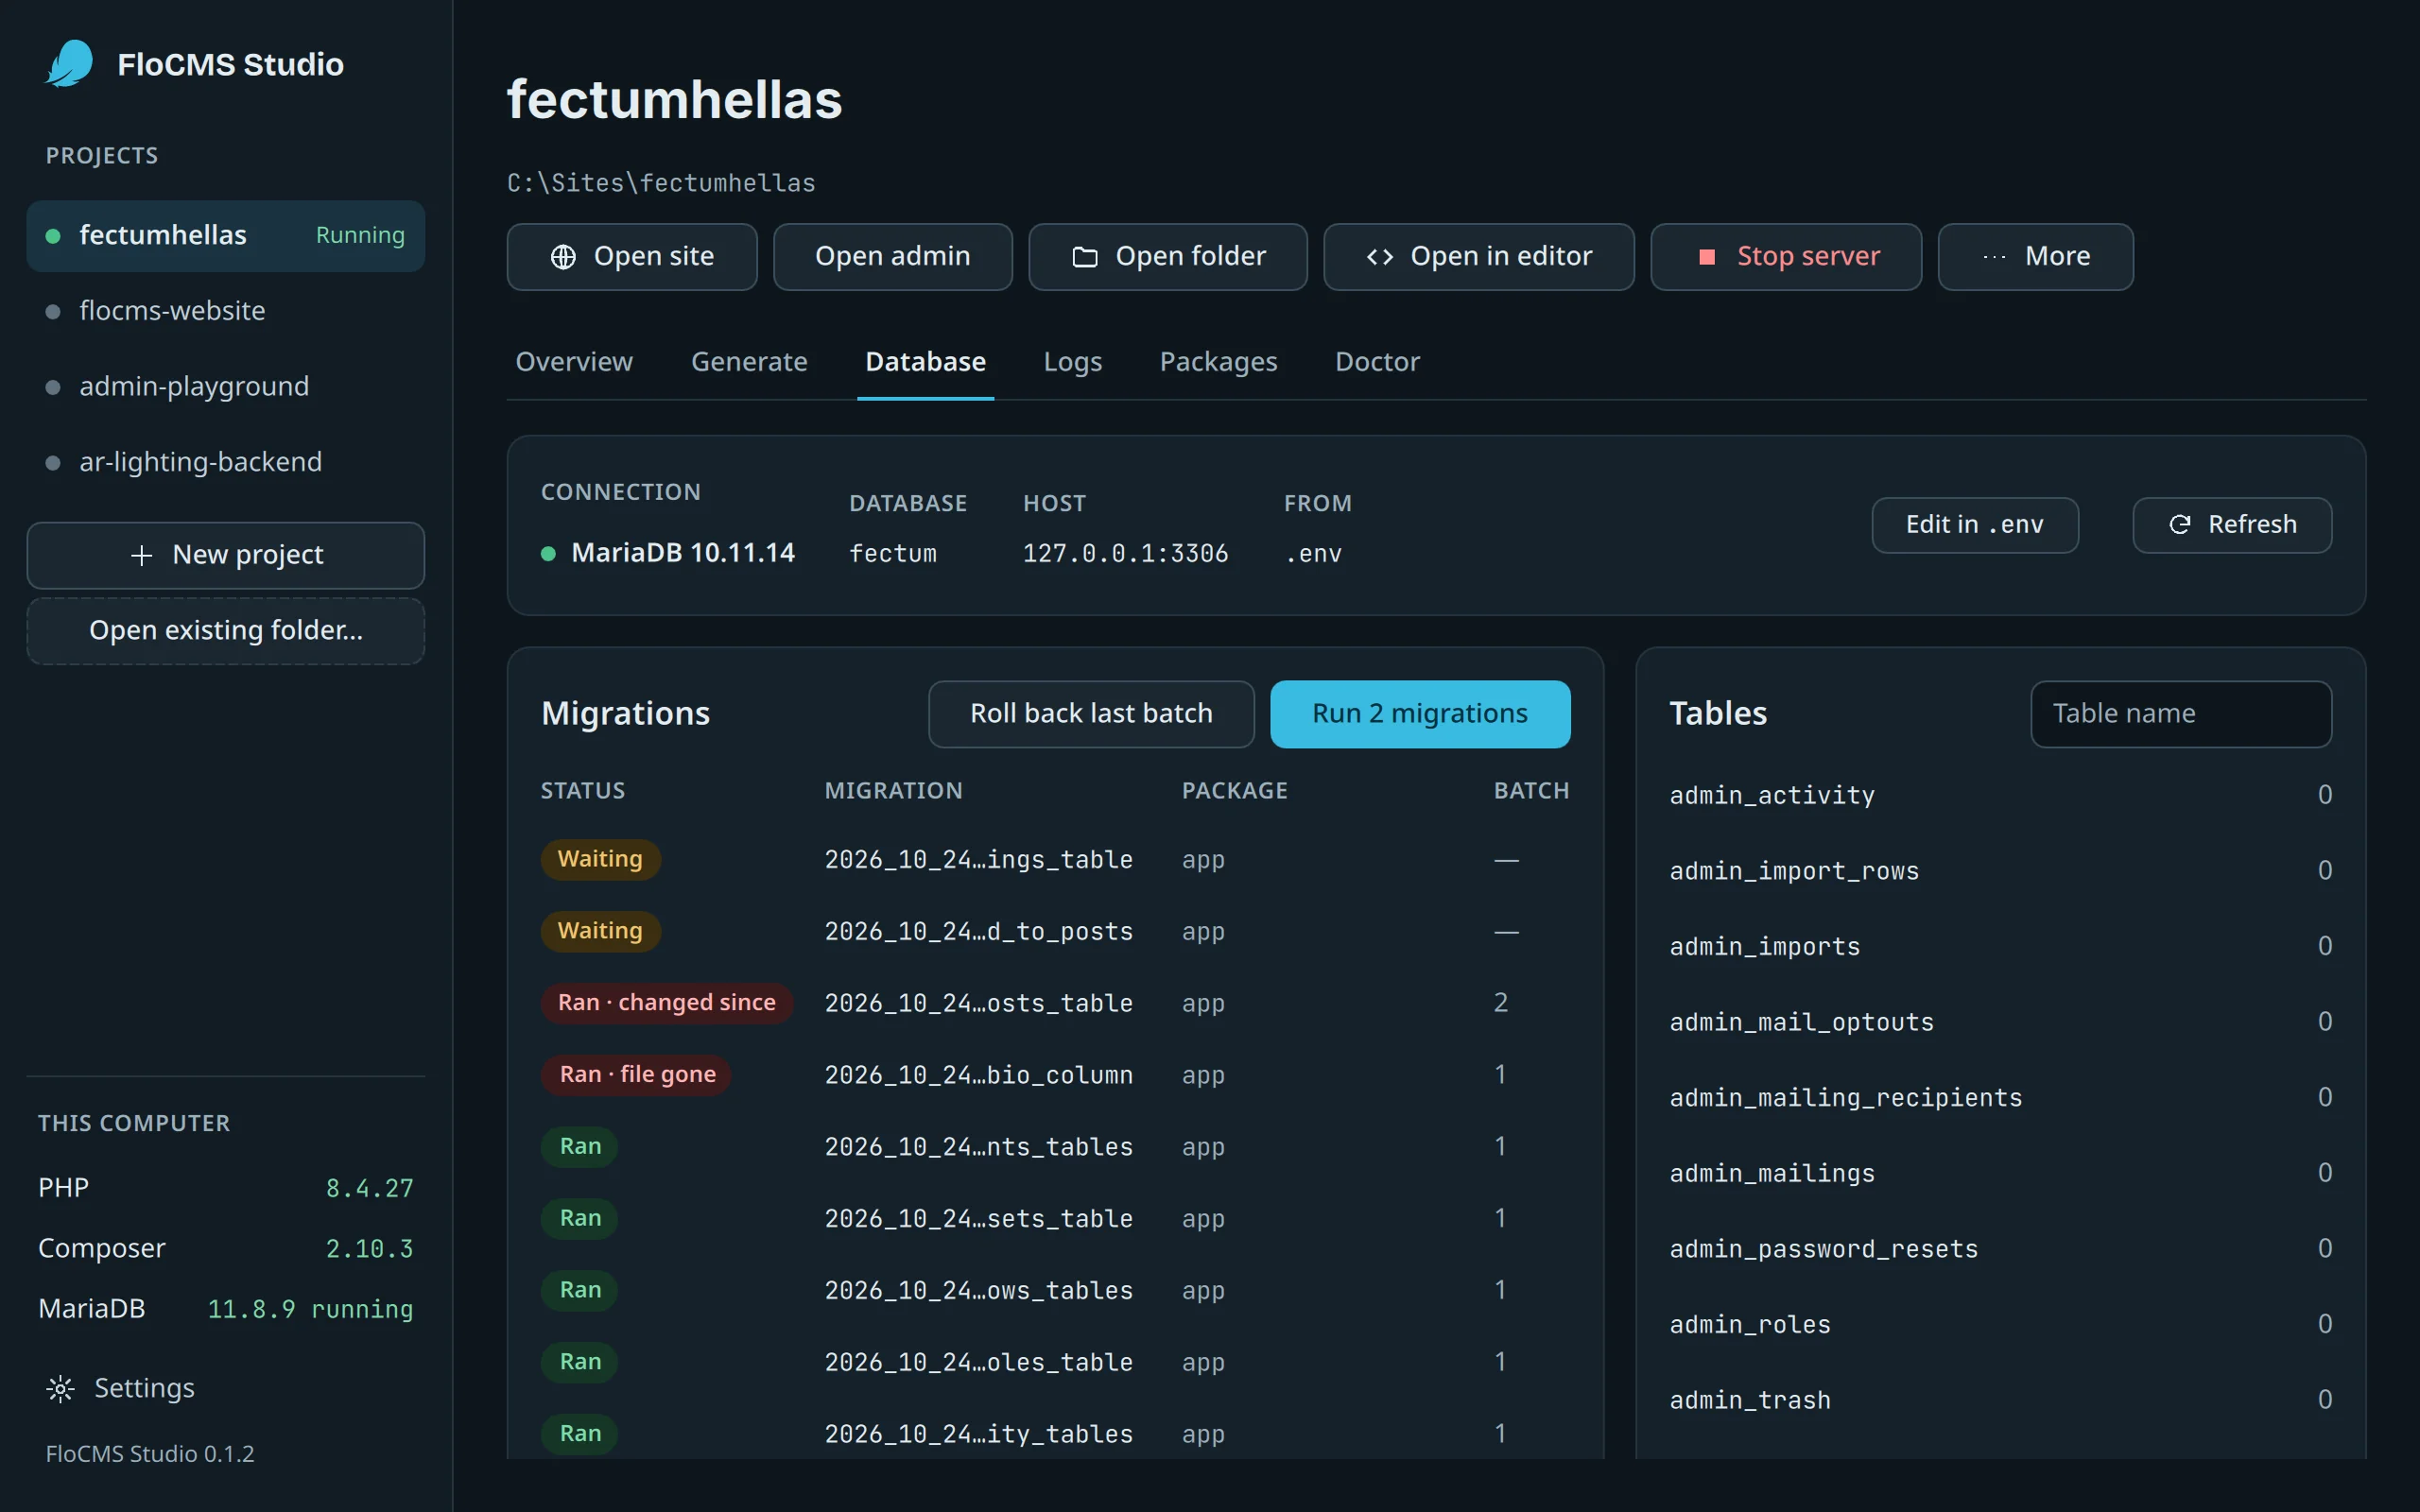Click the green status dot beside MariaDB 10.11.14
The image size is (2420, 1512).
(x=548, y=553)
